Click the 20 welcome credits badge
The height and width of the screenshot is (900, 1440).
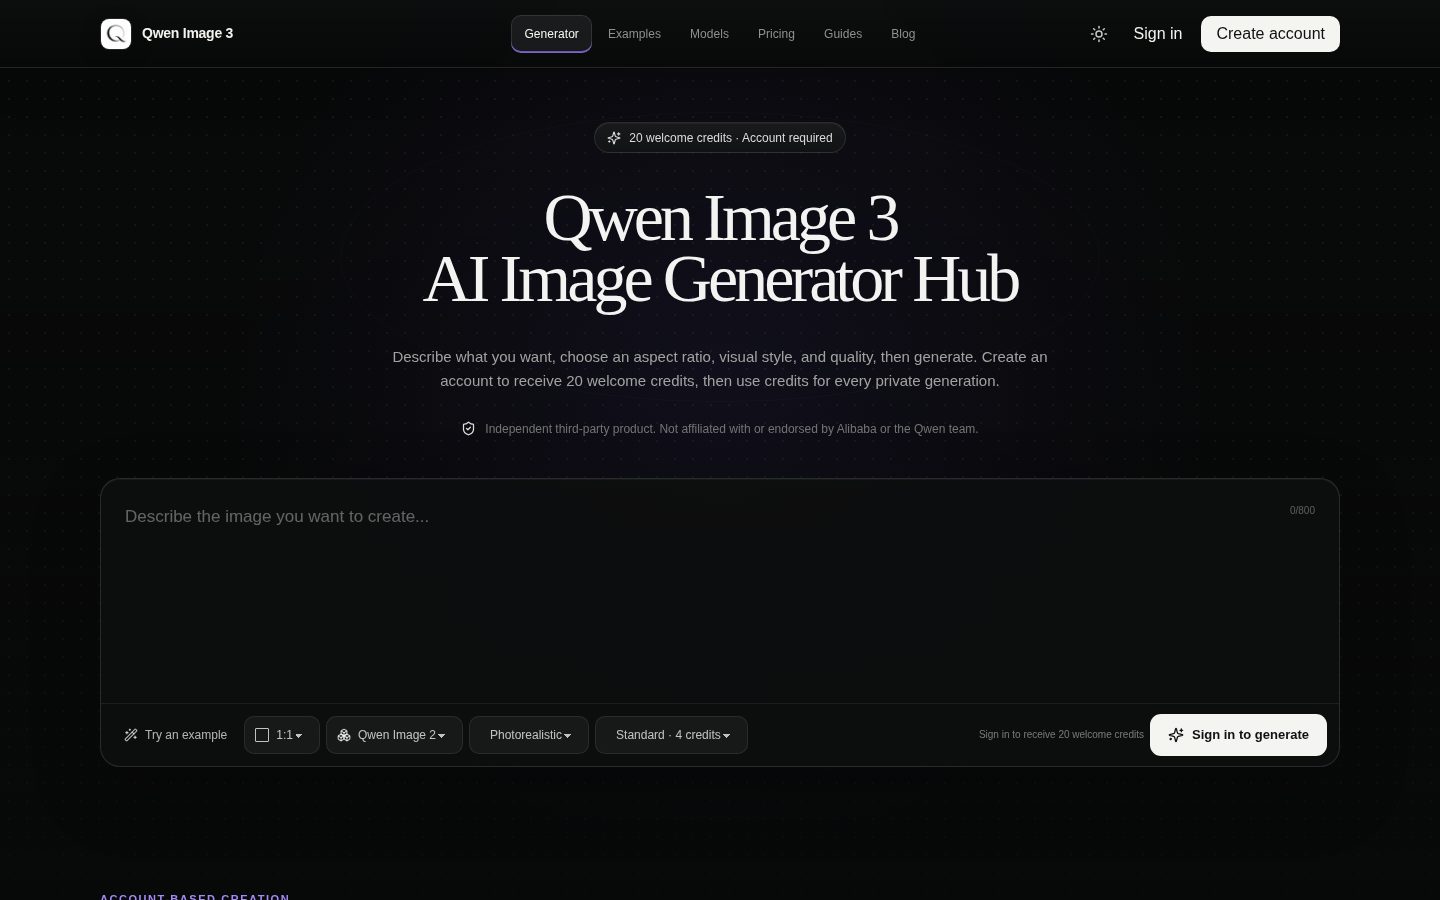click(720, 138)
